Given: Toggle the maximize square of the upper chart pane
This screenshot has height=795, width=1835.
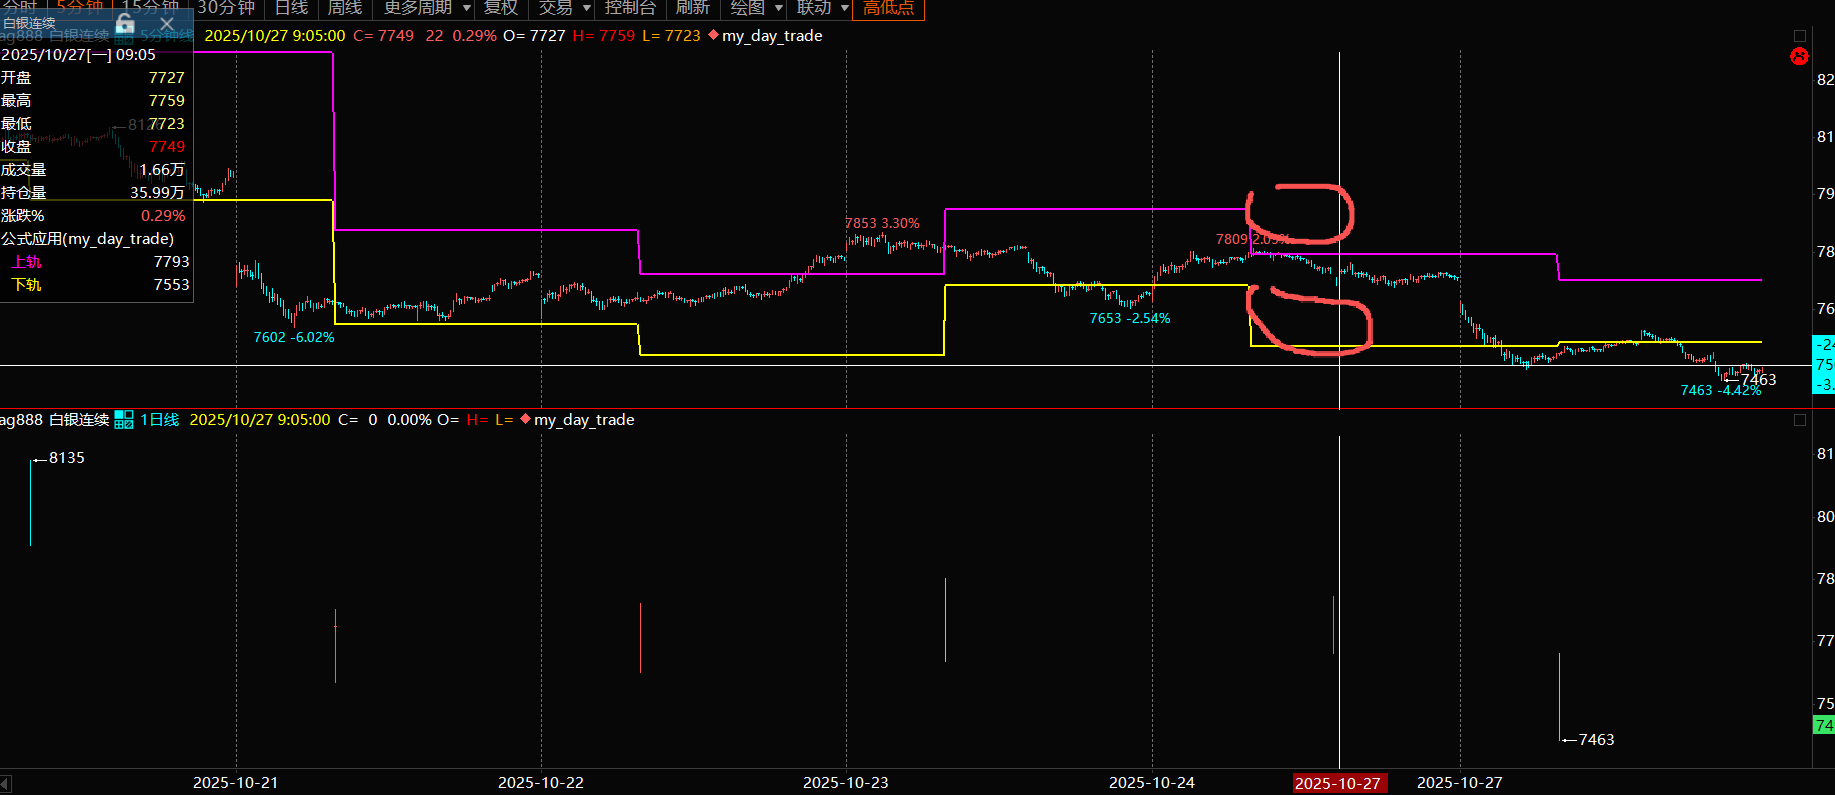Looking at the screenshot, I should (1800, 36).
